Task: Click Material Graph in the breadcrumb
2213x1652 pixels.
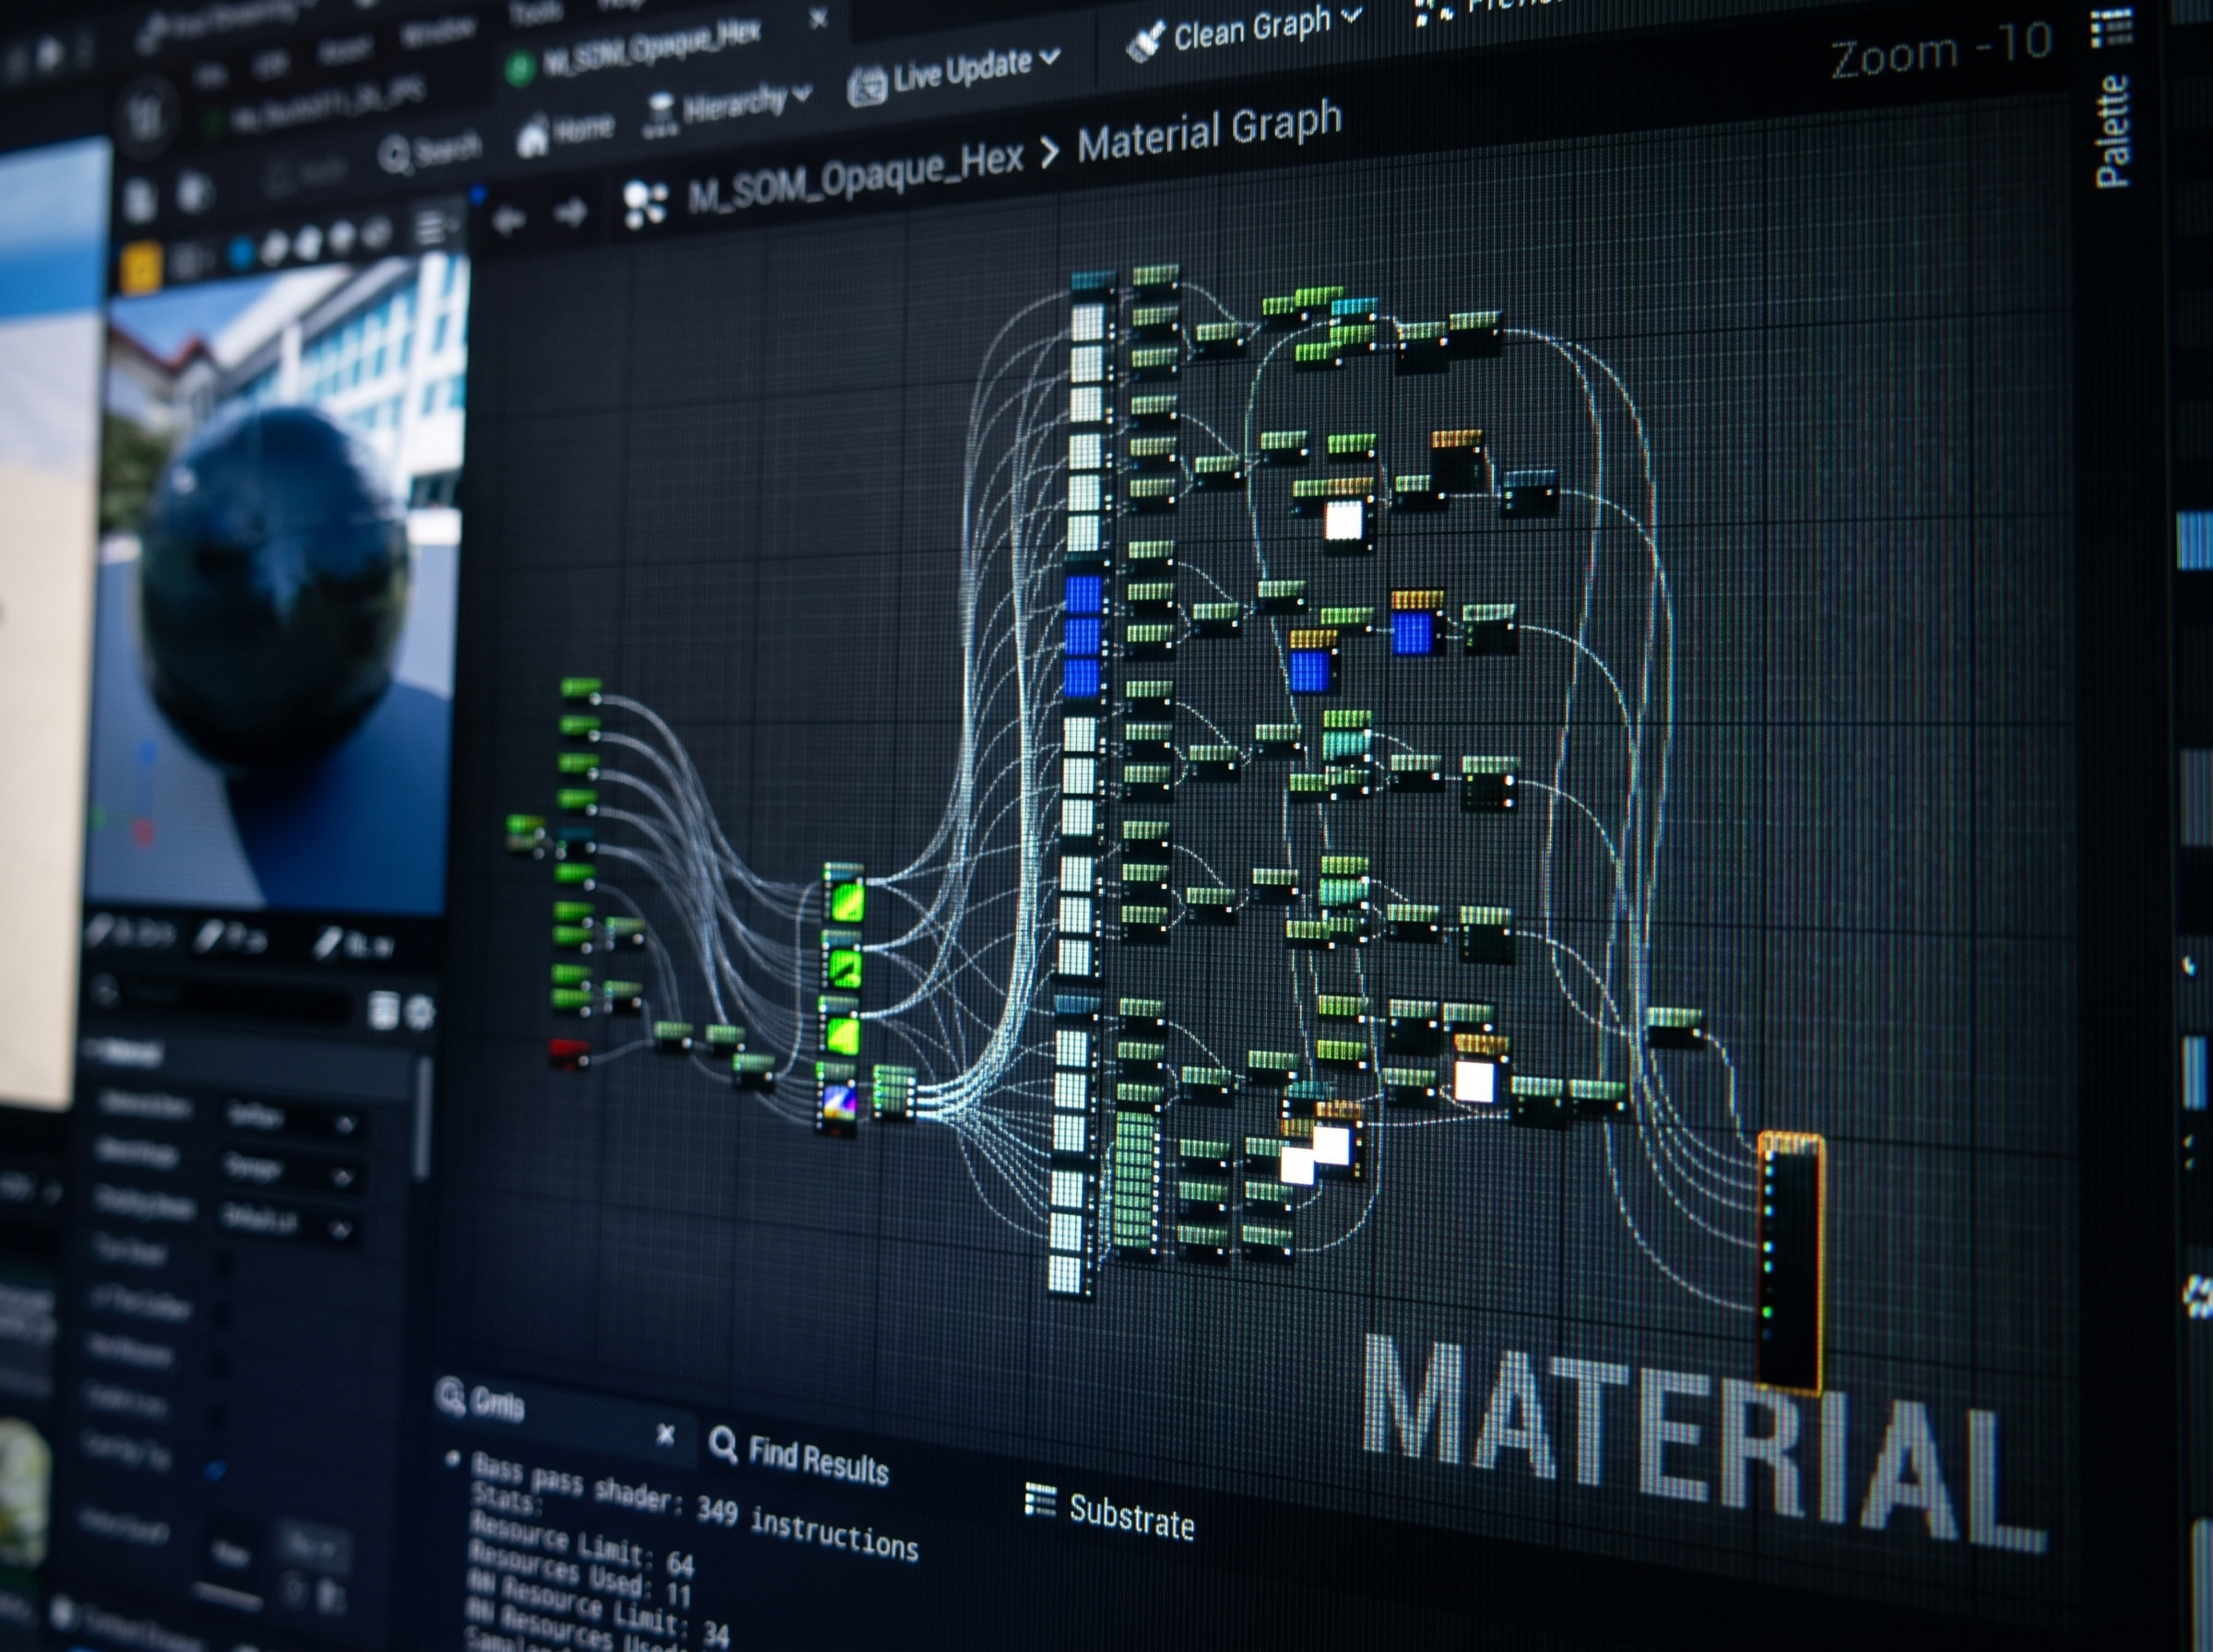Action: tap(1209, 131)
